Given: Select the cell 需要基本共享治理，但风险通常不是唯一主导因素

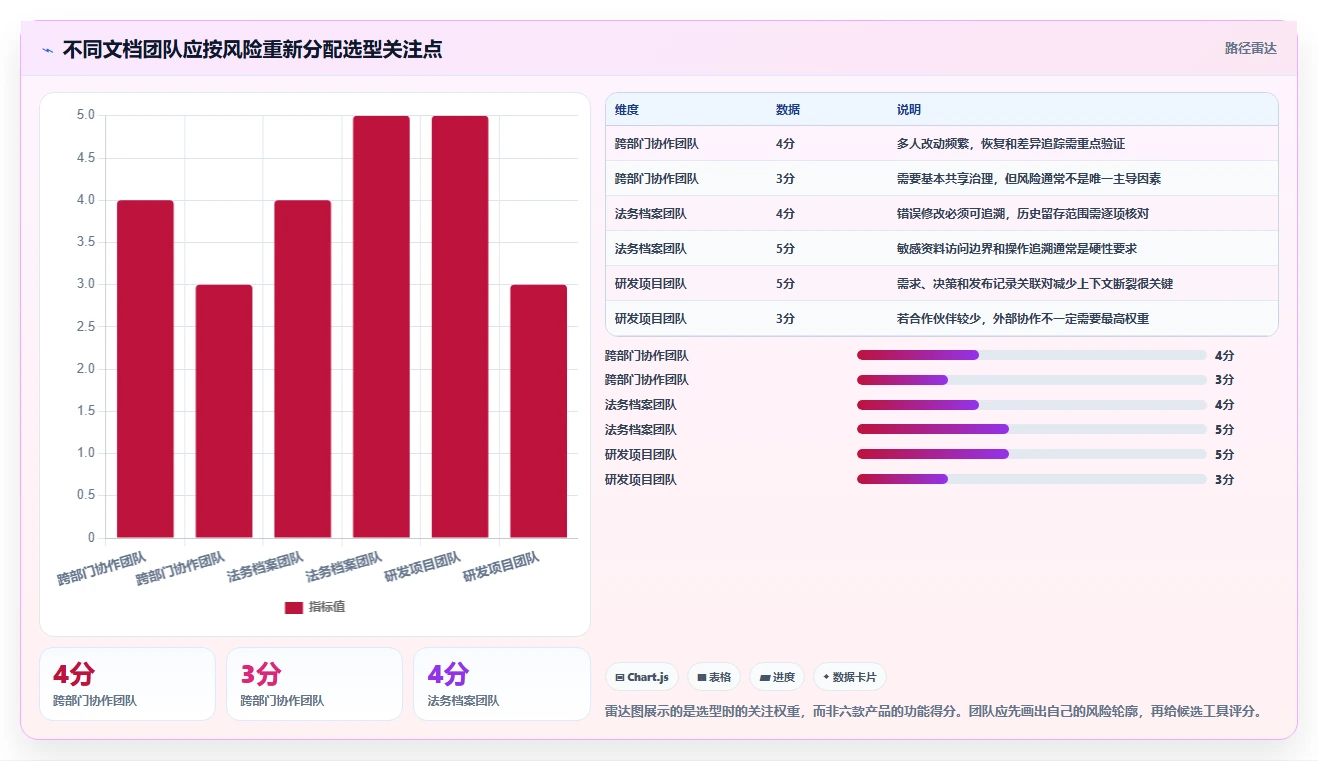Looking at the screenshot, I should click(x=1029, y=179).
